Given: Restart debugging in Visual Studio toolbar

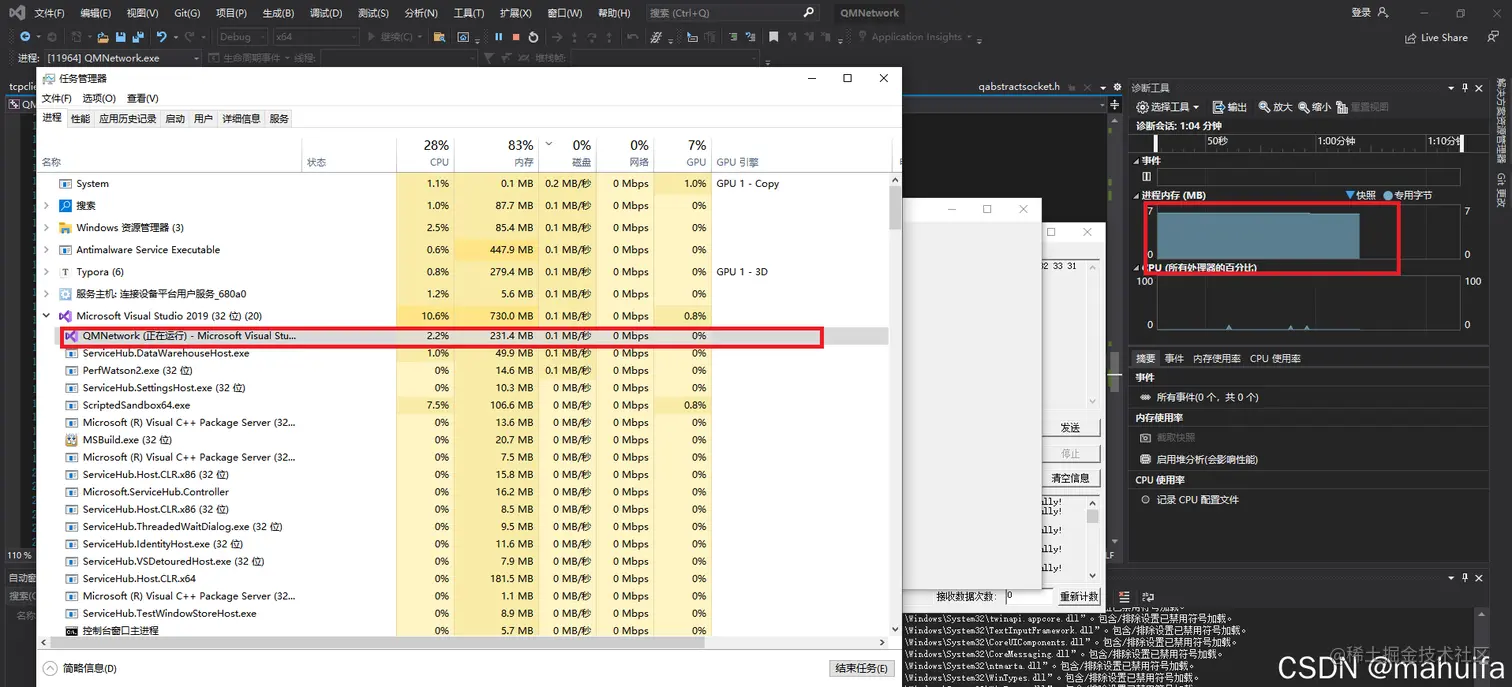Looking at the screenshot, I should (533, 37).
